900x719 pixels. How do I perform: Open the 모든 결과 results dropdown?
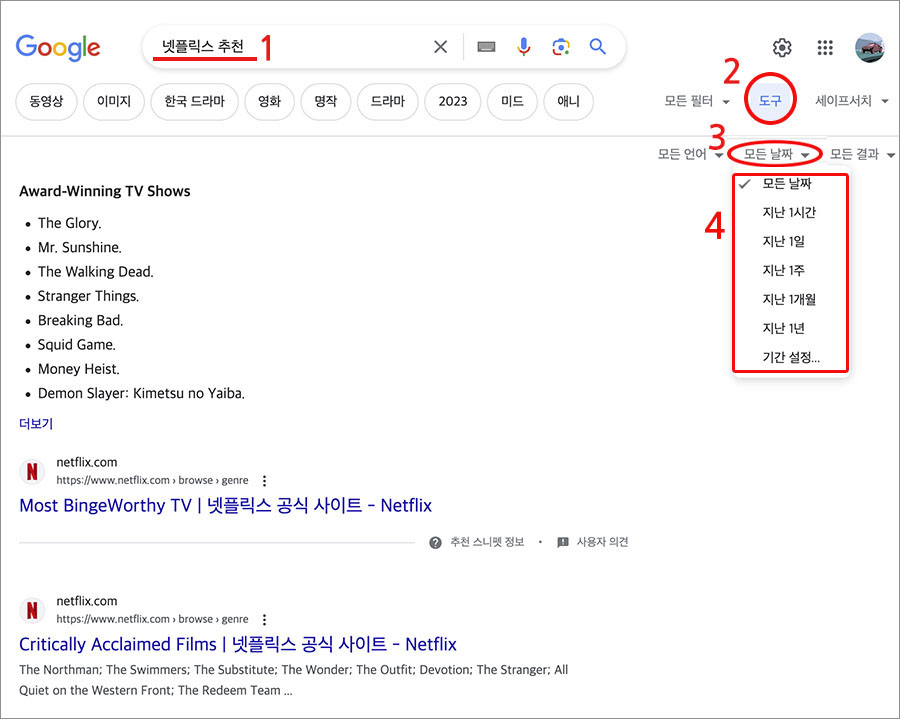[862, 154]
